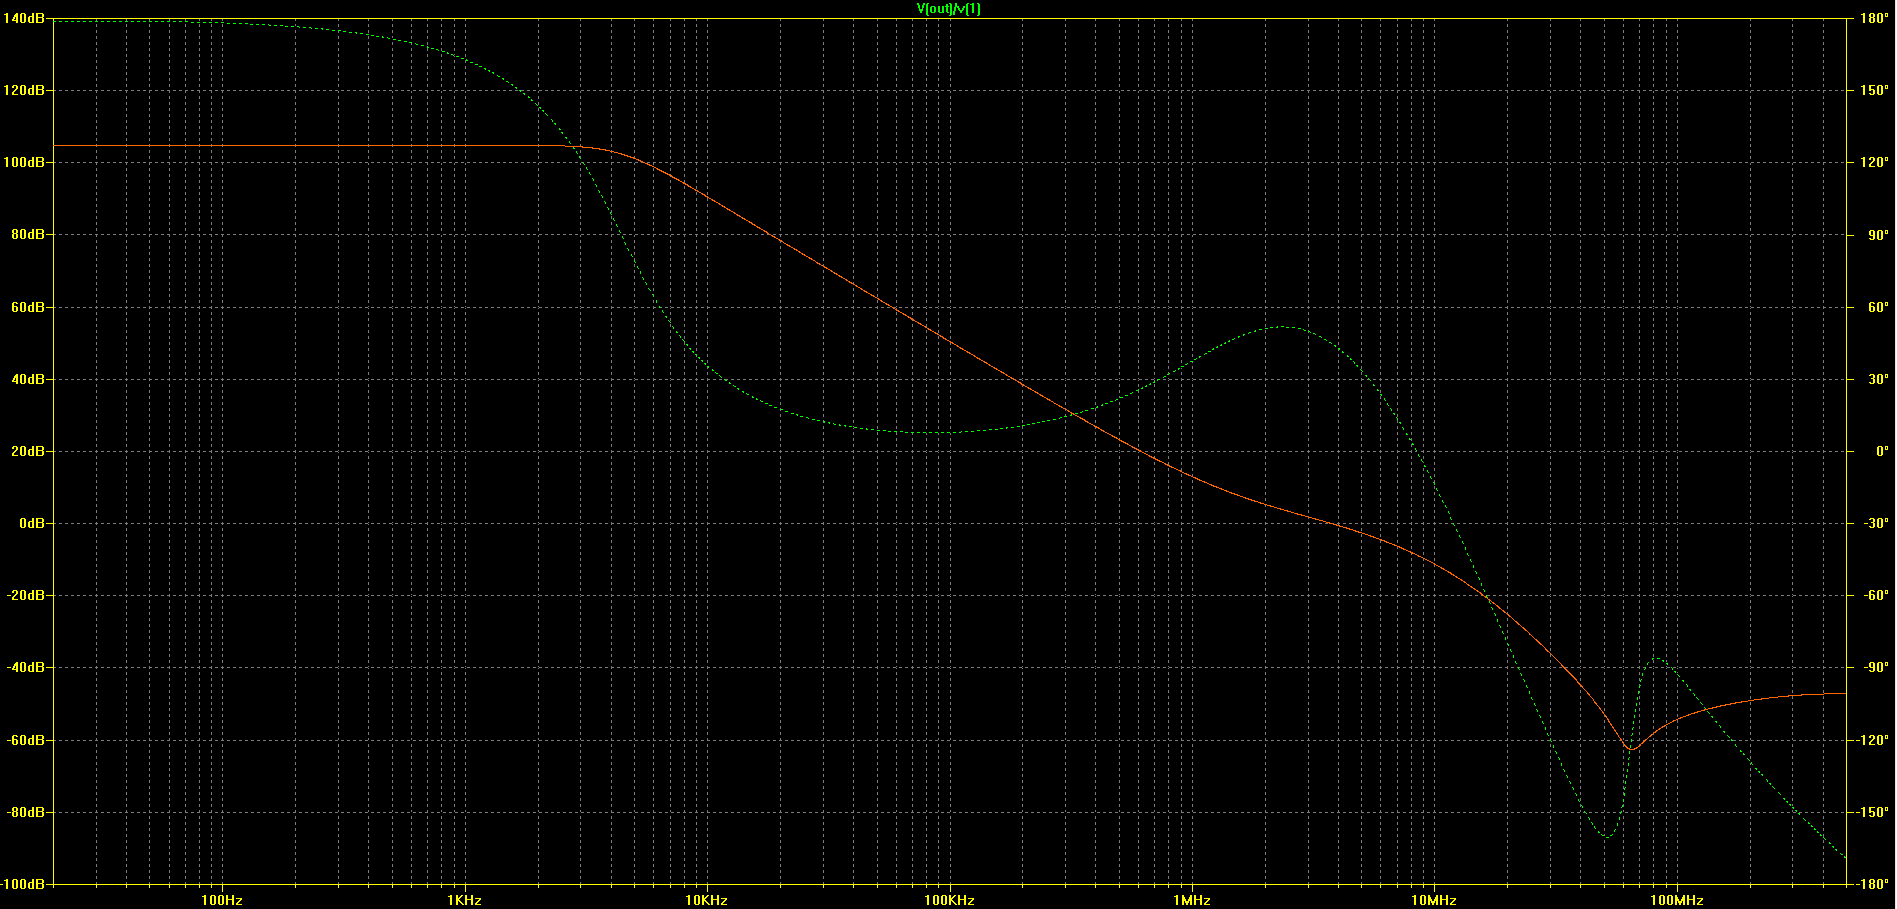Image resolution: width=1897 pixels, height=909 pixels.
Task: Click the positive 180° phase axis label
Action: coord(1873,18)
